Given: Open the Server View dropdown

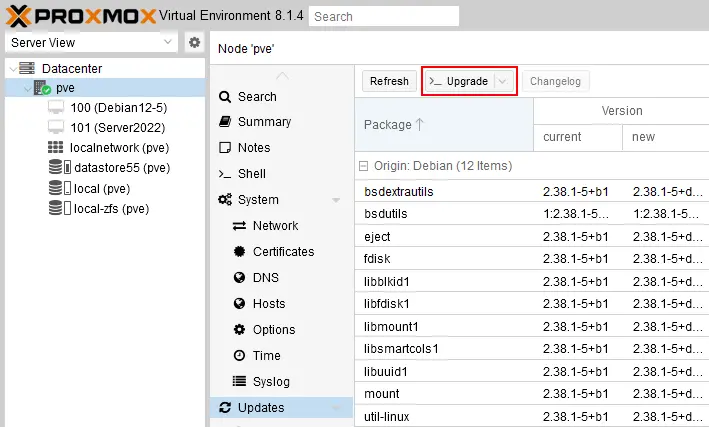Looking at the screenshot, I should [x=168, y=42].
